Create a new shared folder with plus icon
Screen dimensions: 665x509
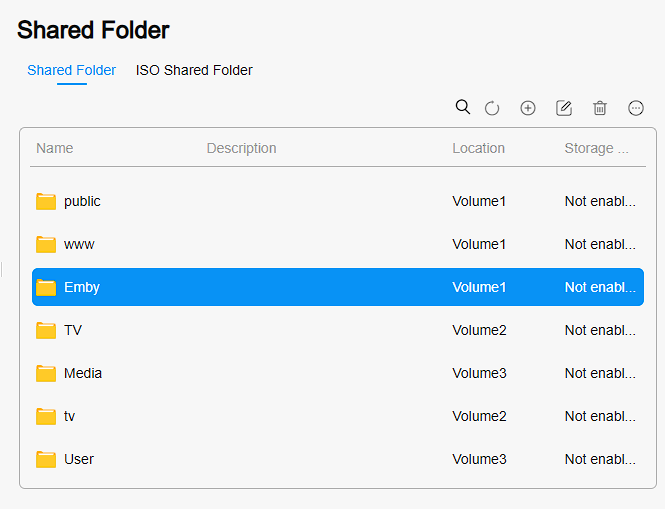tap(528, 108)
